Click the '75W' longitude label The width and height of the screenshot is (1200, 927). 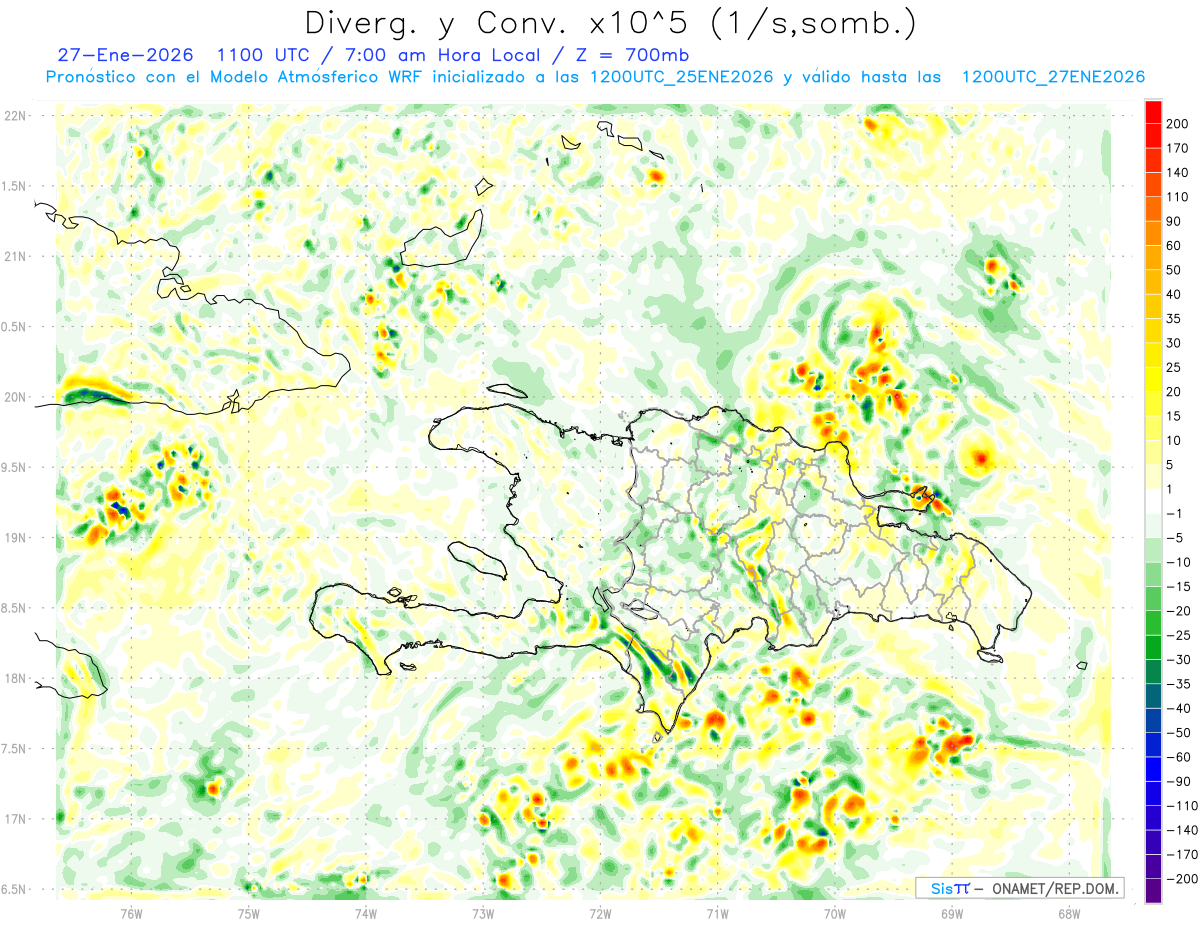[248, 914]
